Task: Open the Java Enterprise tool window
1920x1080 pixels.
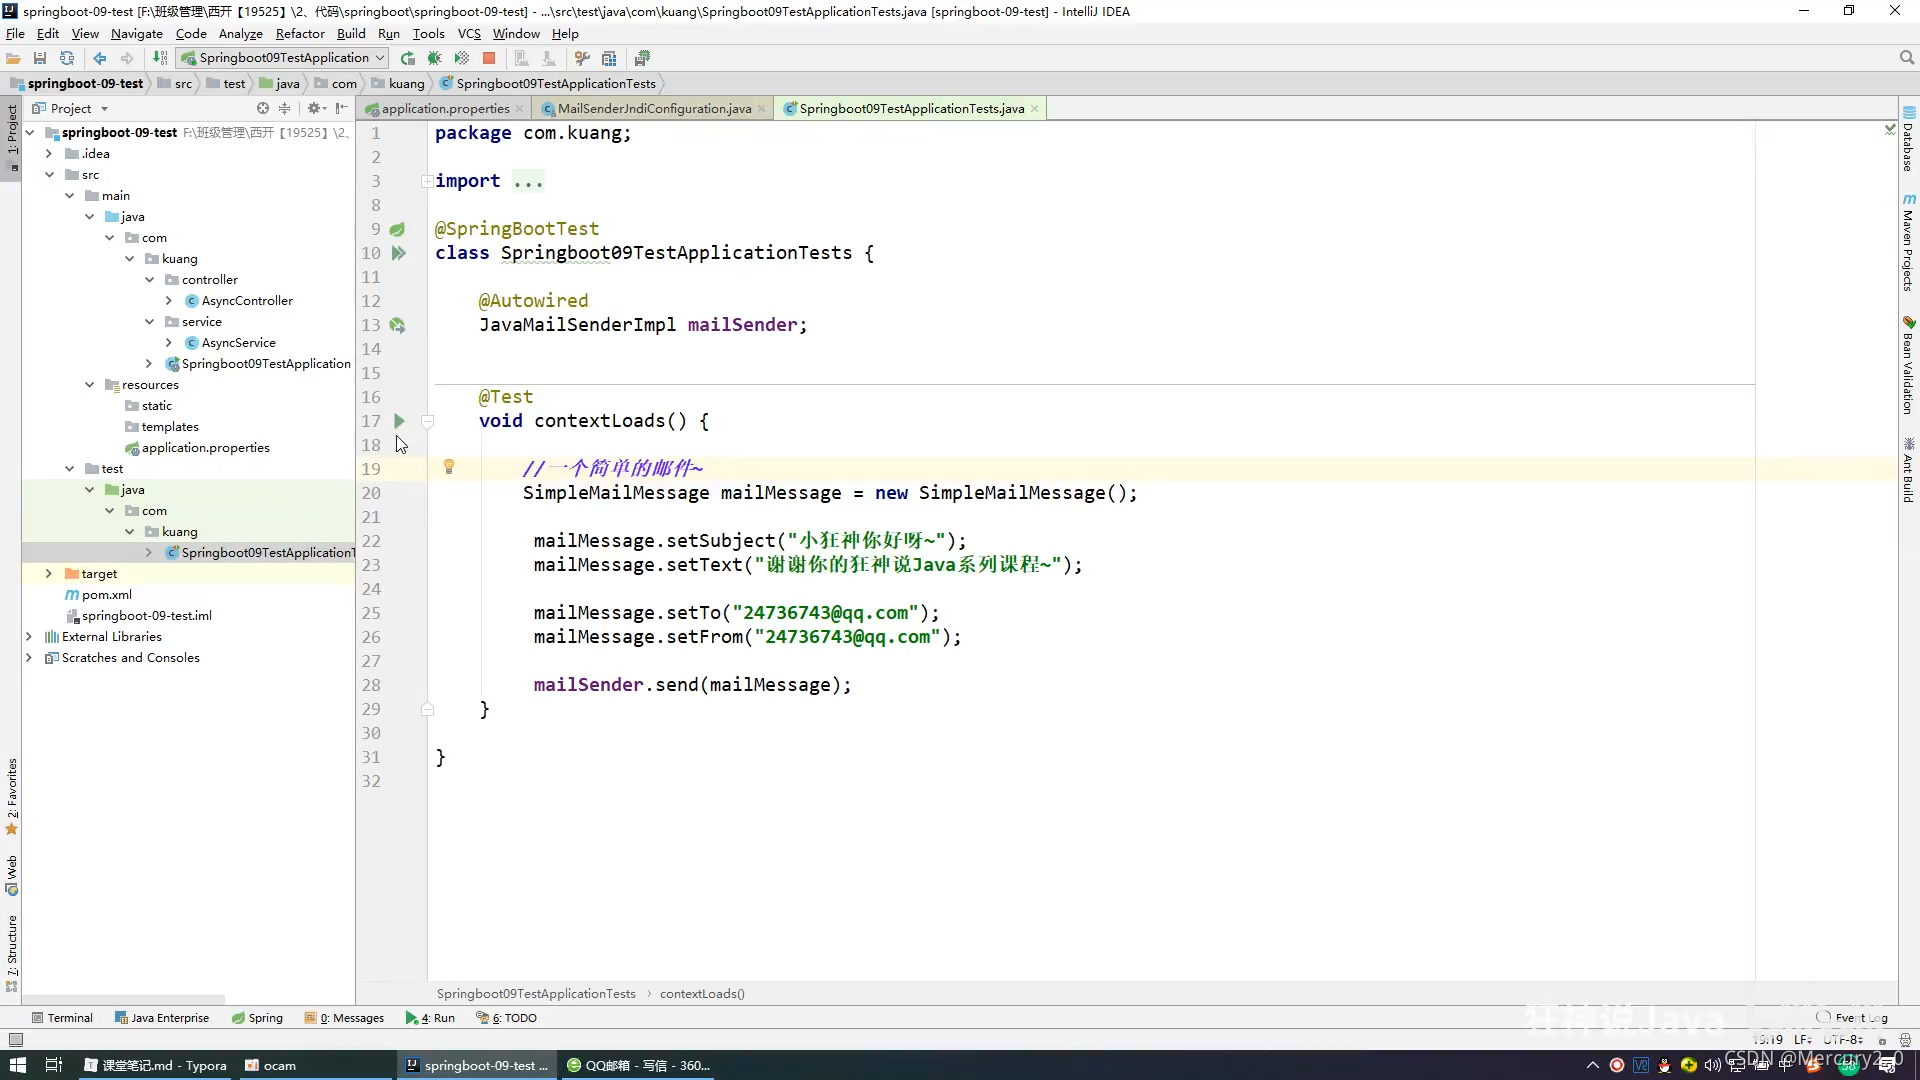Action: click(x=162, y=1018)
